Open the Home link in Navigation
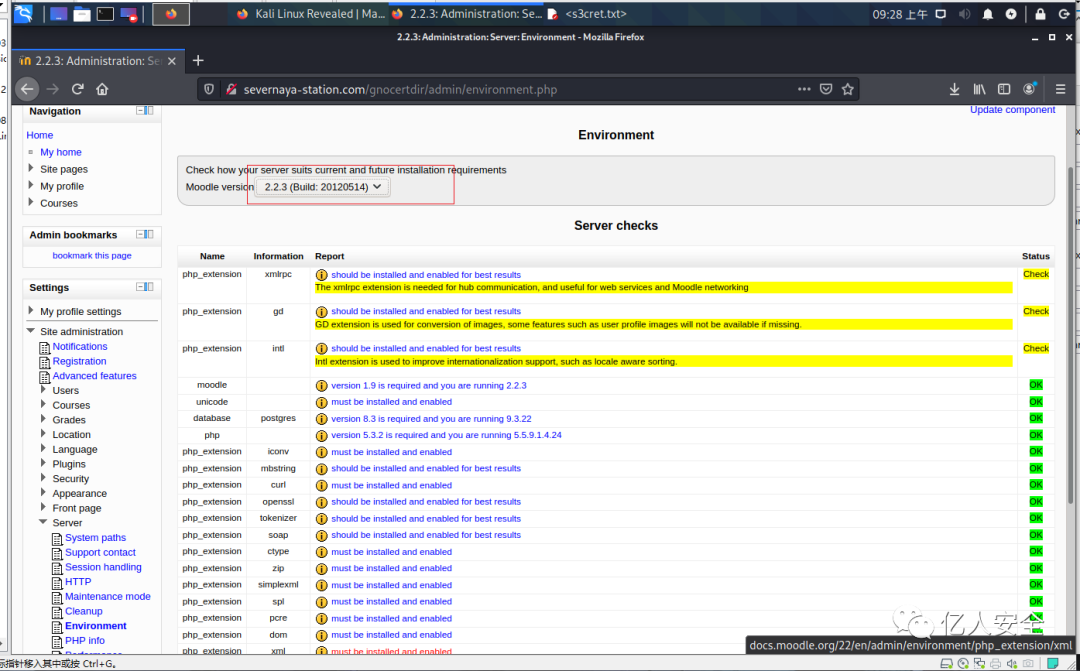The image size is (1080, 671). 39,135
